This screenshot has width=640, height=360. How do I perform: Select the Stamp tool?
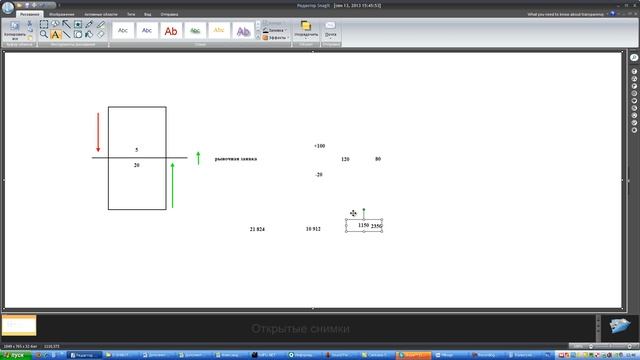[x=78, y=24]
